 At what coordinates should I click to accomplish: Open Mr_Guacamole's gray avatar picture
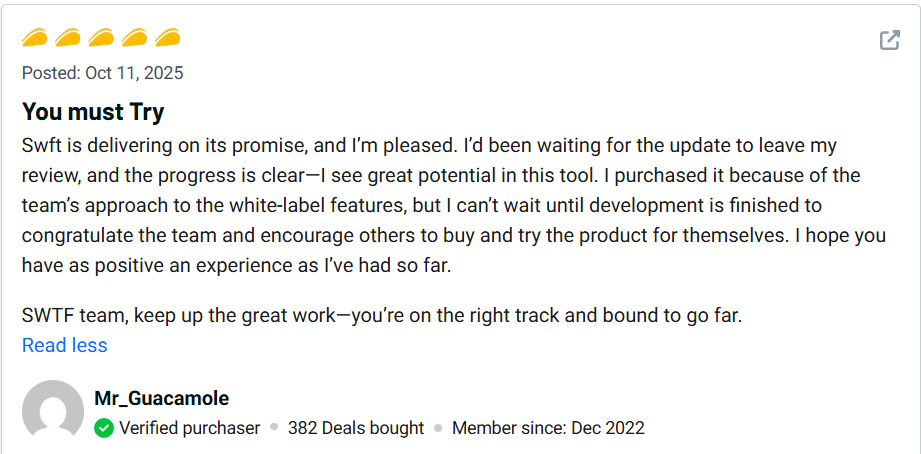tap(53, 411)
